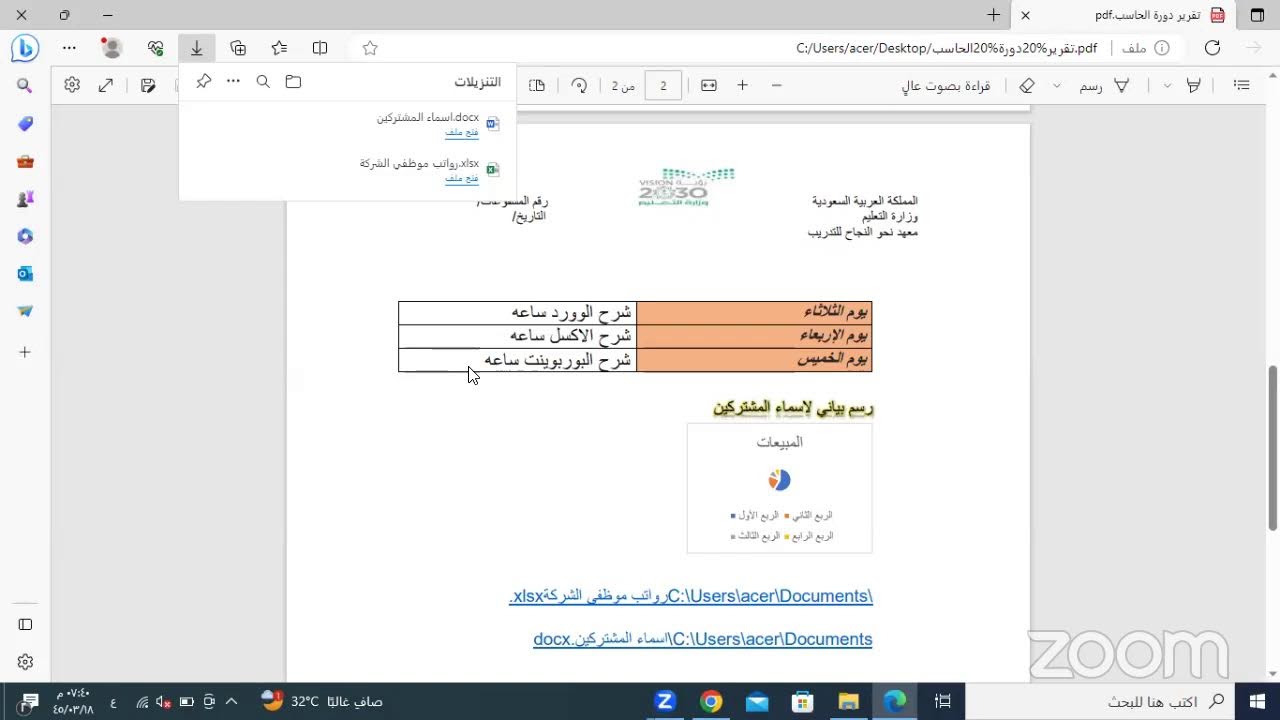Open the Bing Copilot sidebar icon
This screenshot has width=1280, height=720.
click(25, 47)
